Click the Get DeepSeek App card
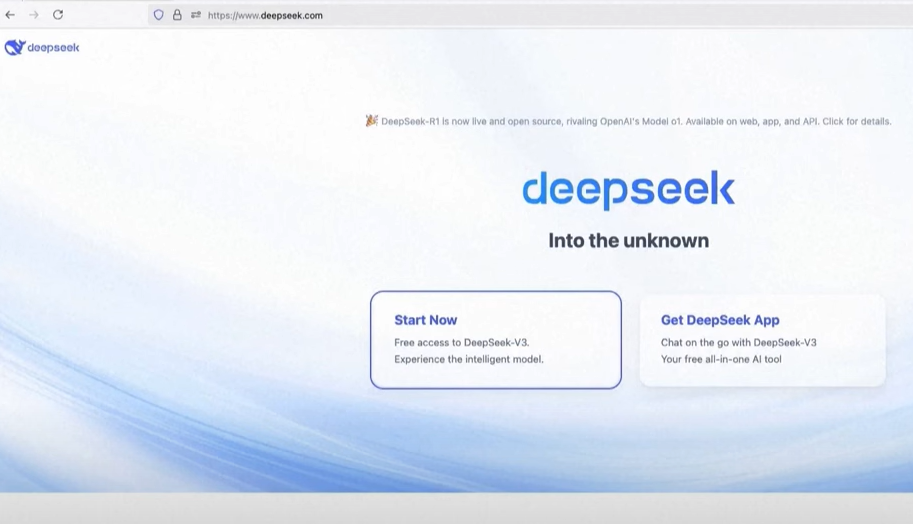 coord(762,340)
